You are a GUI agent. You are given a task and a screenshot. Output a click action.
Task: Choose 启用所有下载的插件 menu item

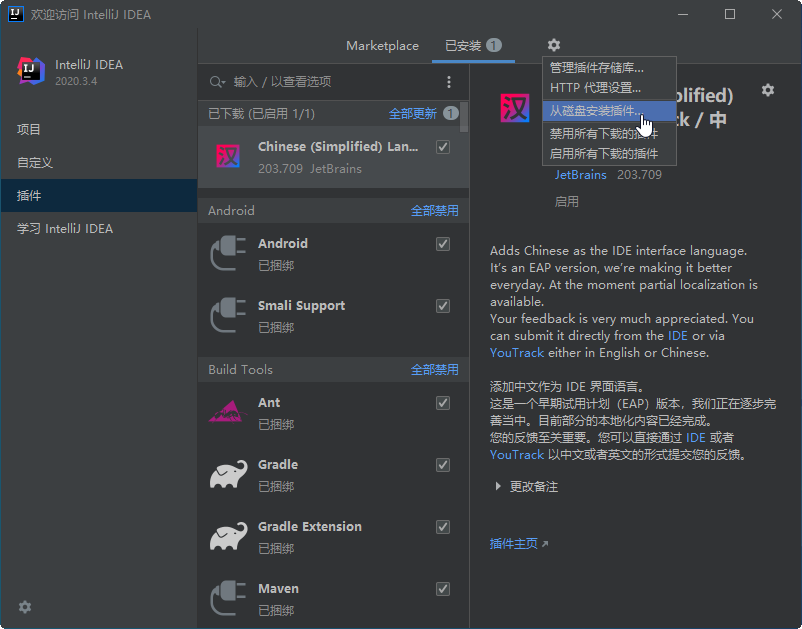tap(609, 153)
